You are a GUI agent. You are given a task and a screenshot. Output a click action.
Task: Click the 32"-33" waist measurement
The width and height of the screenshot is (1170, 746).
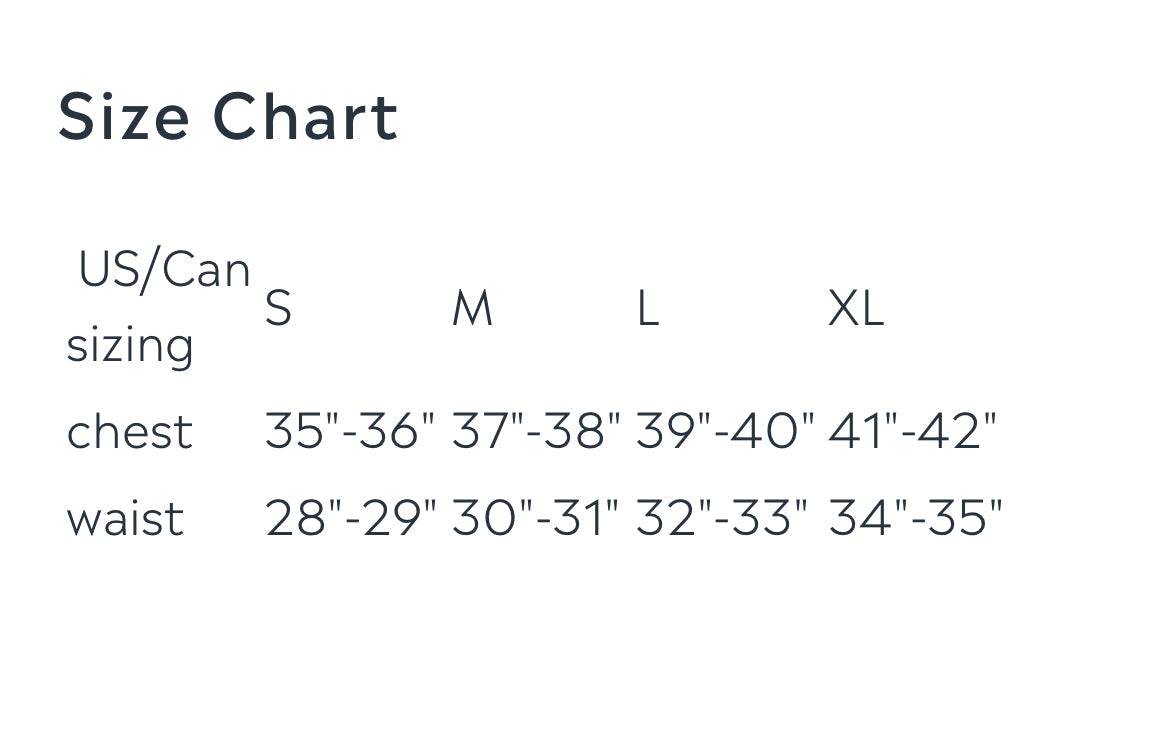(x=722, y=519)
